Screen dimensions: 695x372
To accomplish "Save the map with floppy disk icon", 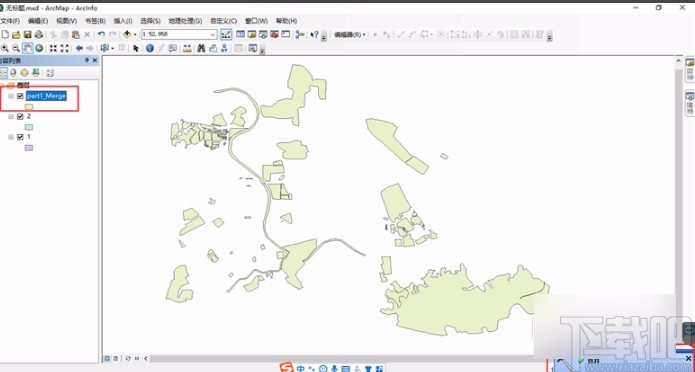I will click(x=27, y=34).
